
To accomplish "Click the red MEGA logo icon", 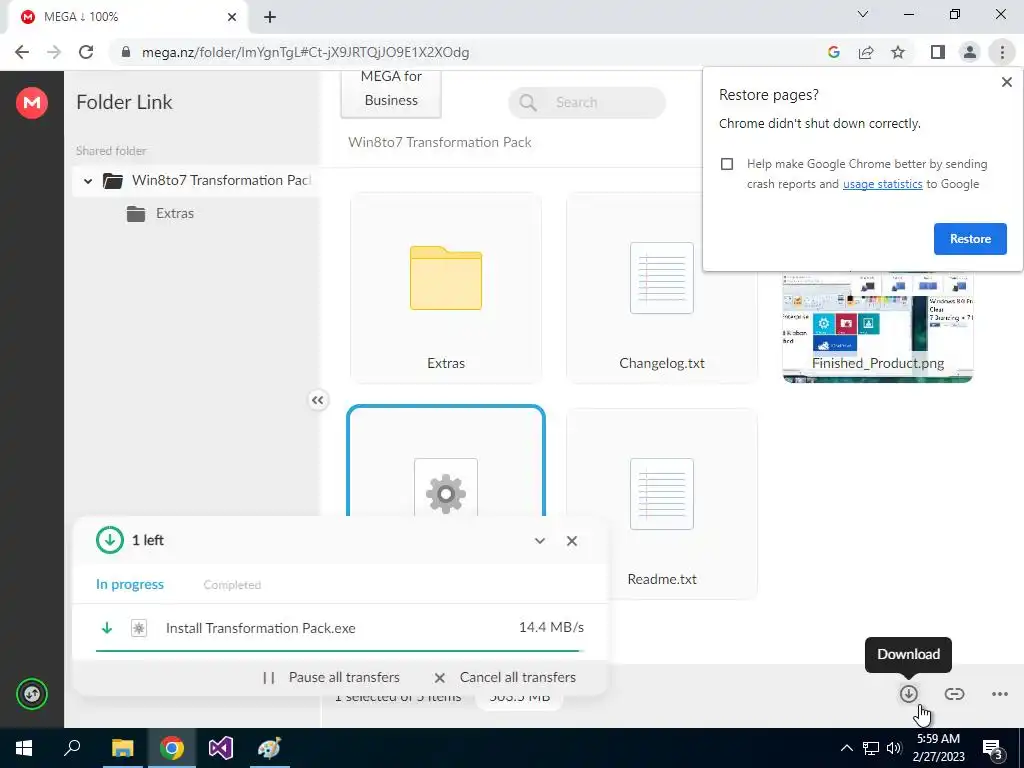I will pyautogui.click(x=31, y=103).
